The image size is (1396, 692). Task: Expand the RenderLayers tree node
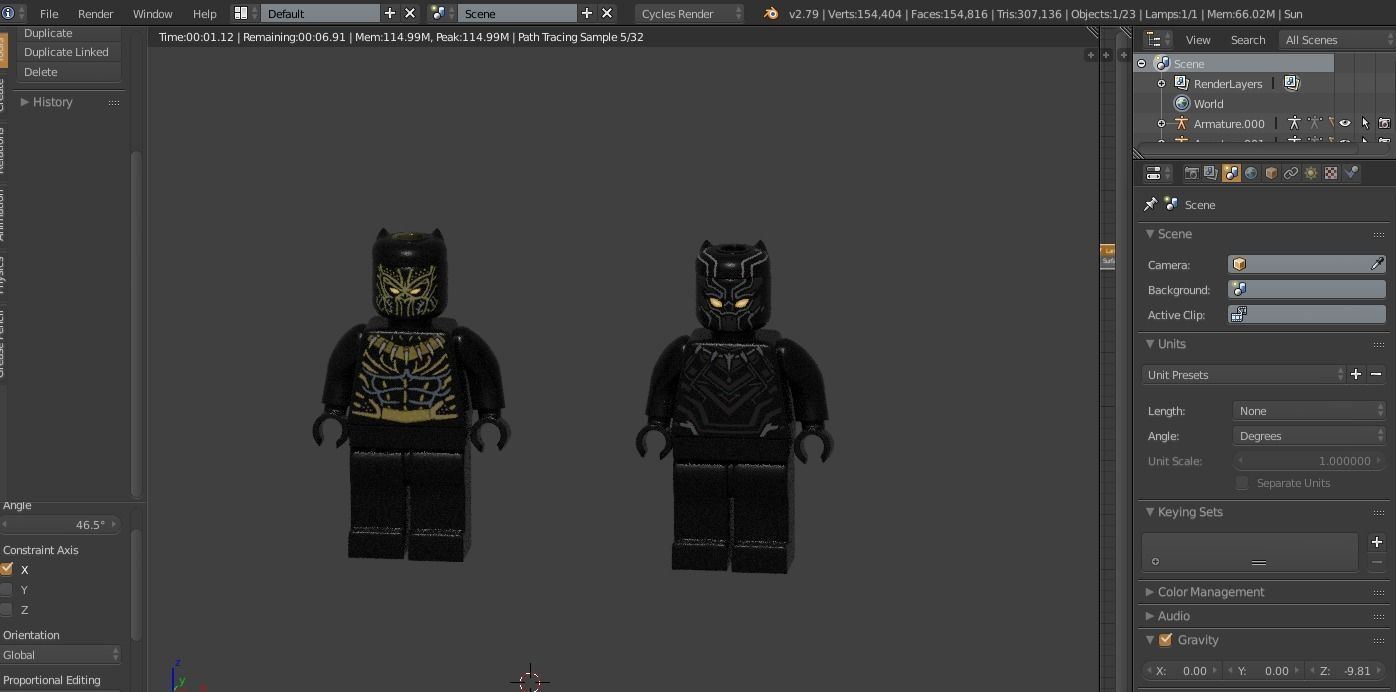click(1162, 83)
